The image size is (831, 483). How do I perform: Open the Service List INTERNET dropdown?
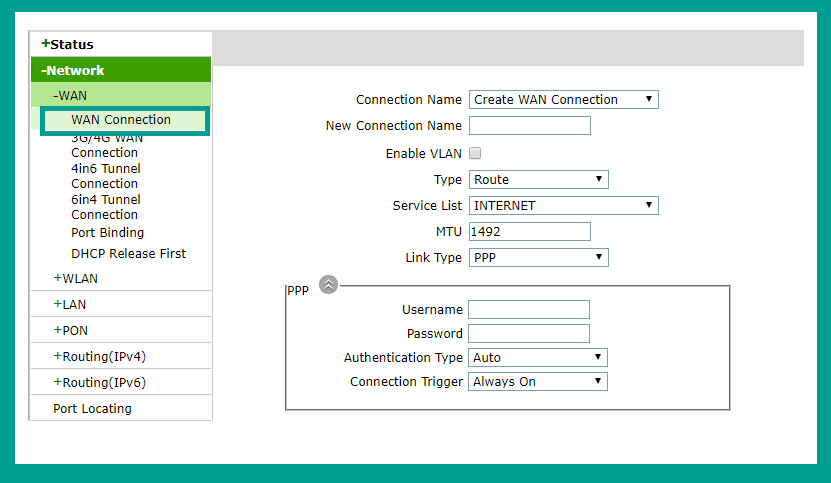tap(563, 206)
